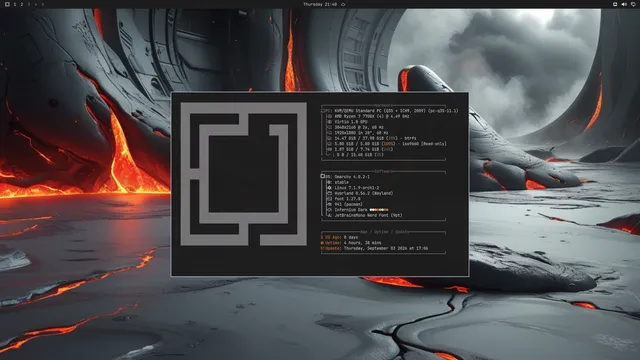Switch to workspace 3
The width and height of the screenshot is (640, 360).
click(x=29, y=4)
